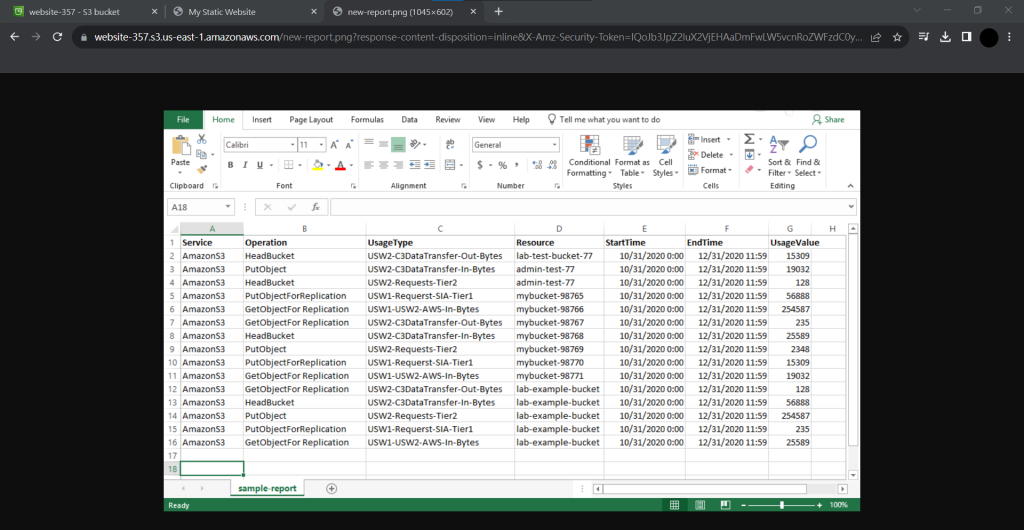The image size is (1024, 530).
Task: Toggle Bold formatting
Action: pyautogui.click(x=231, y=165)
